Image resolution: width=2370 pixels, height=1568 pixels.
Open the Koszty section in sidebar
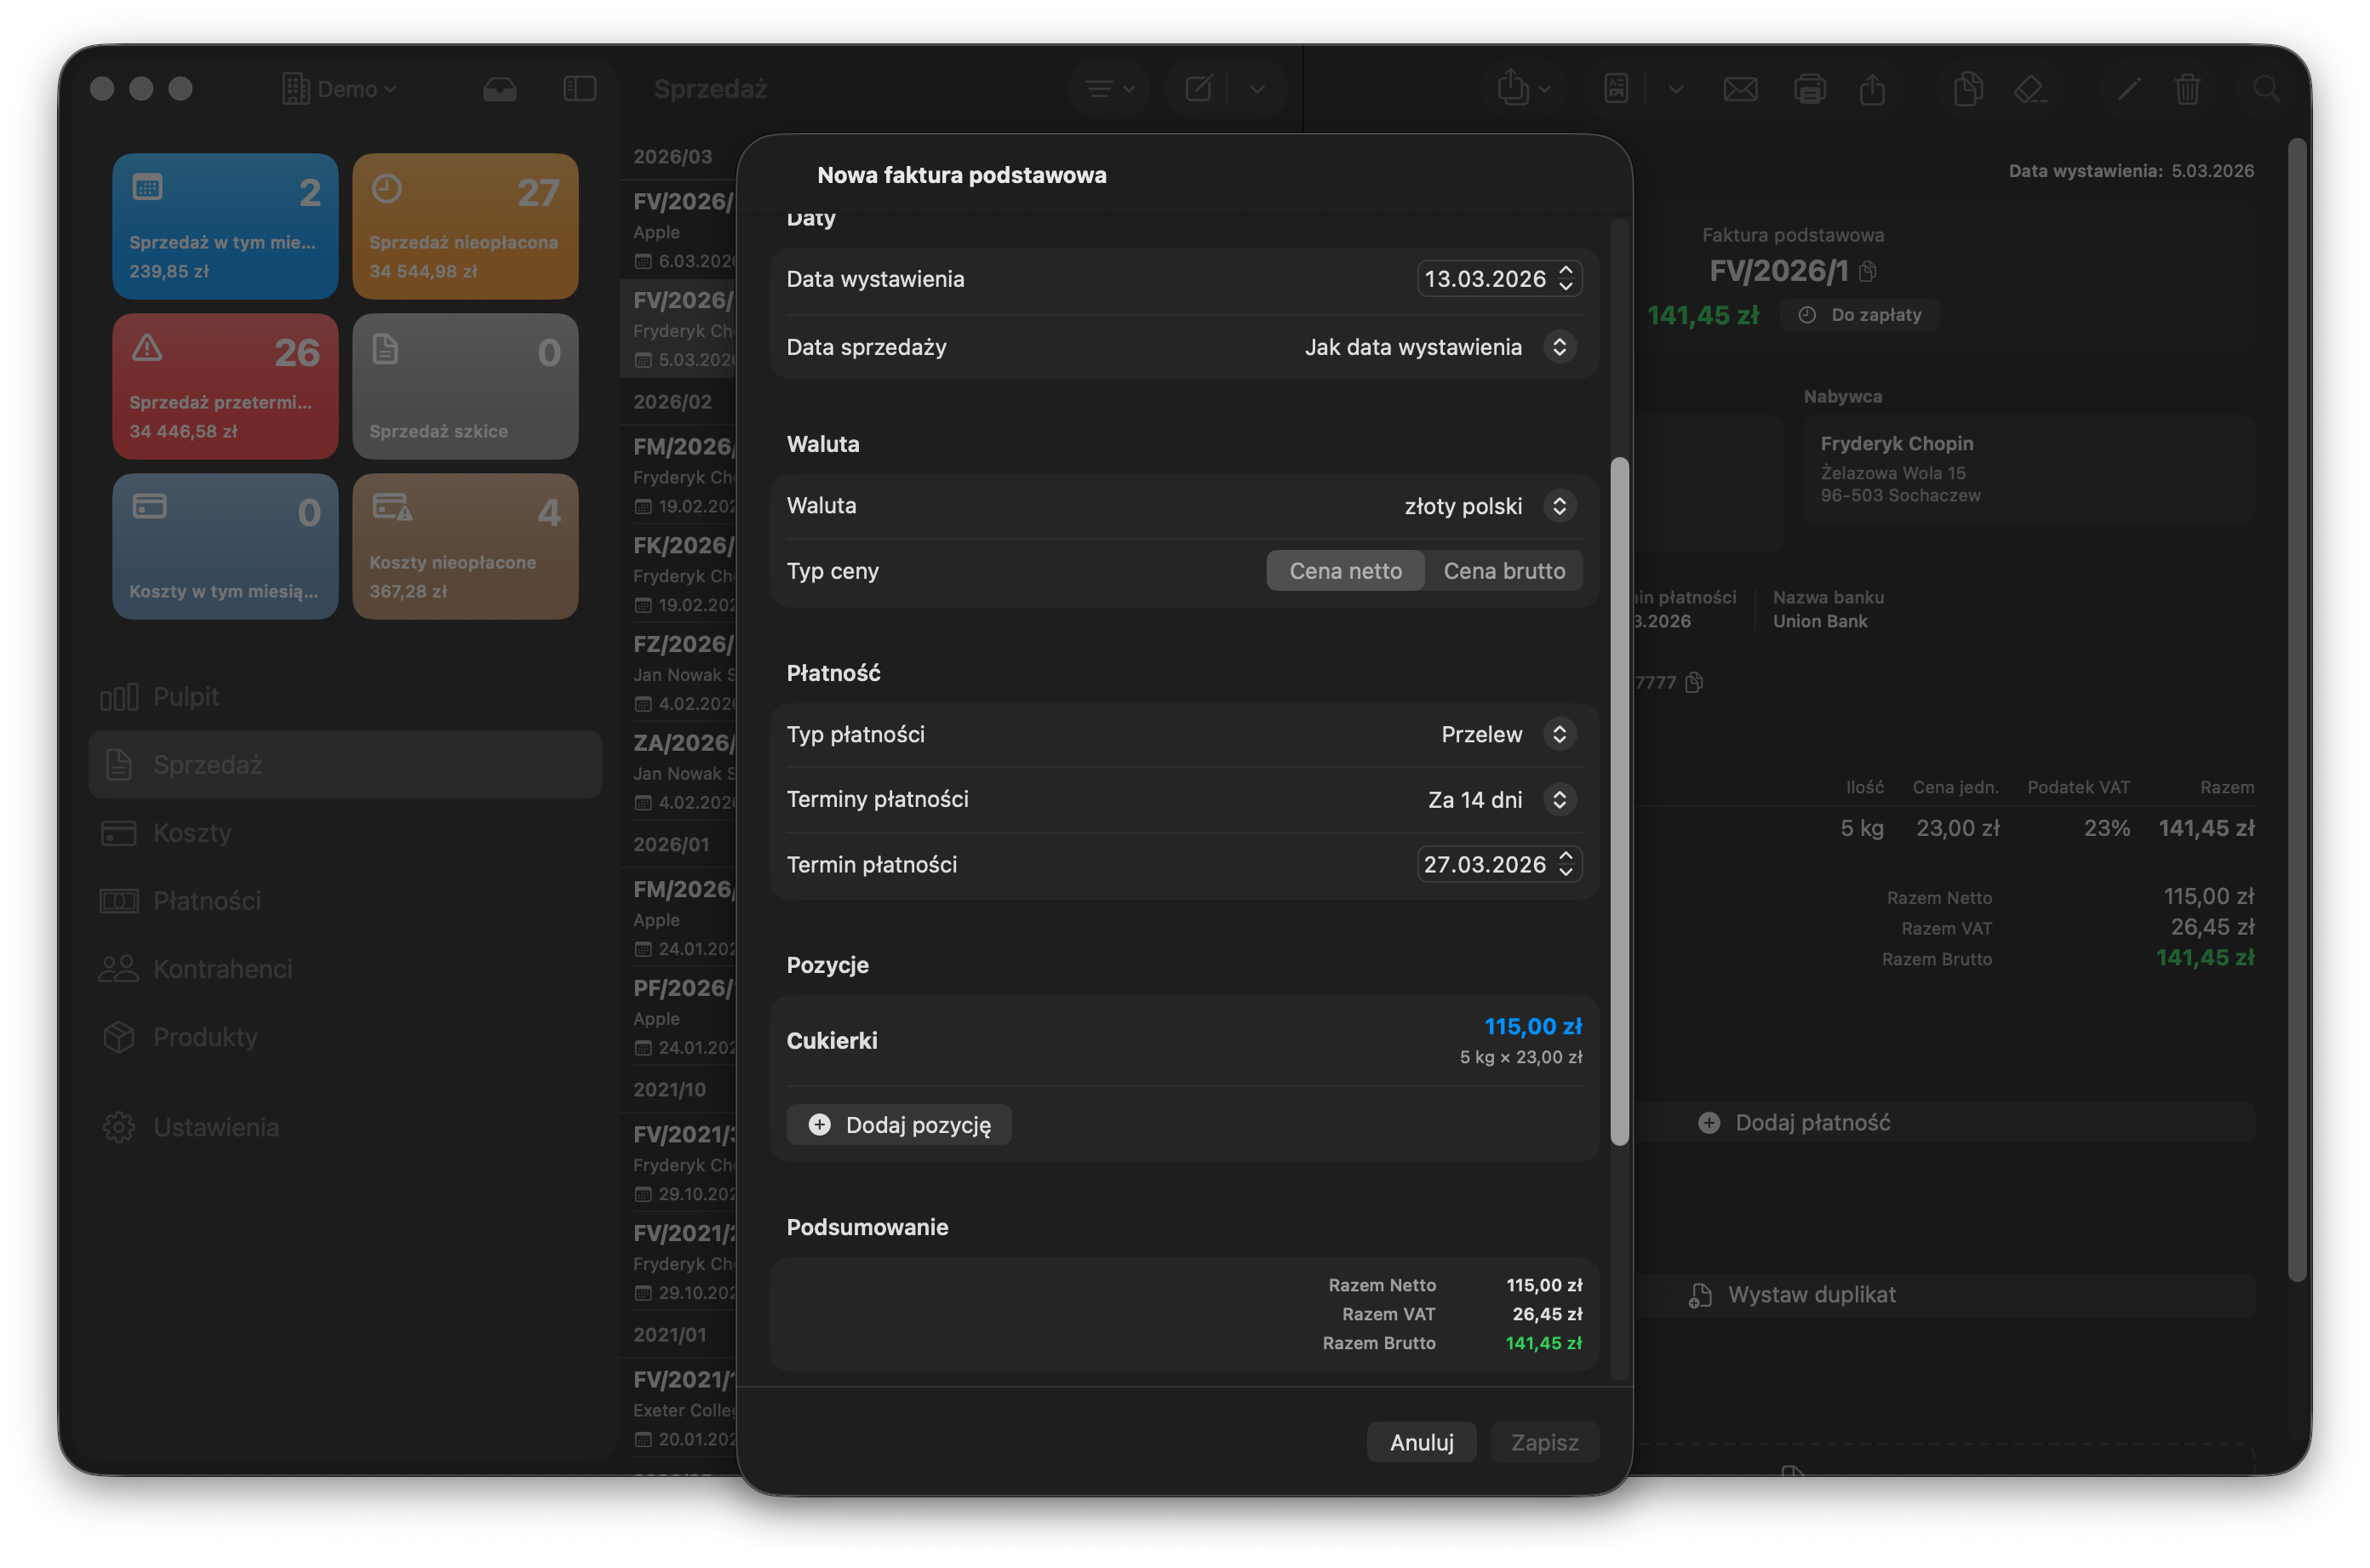[x=192, y=832]
